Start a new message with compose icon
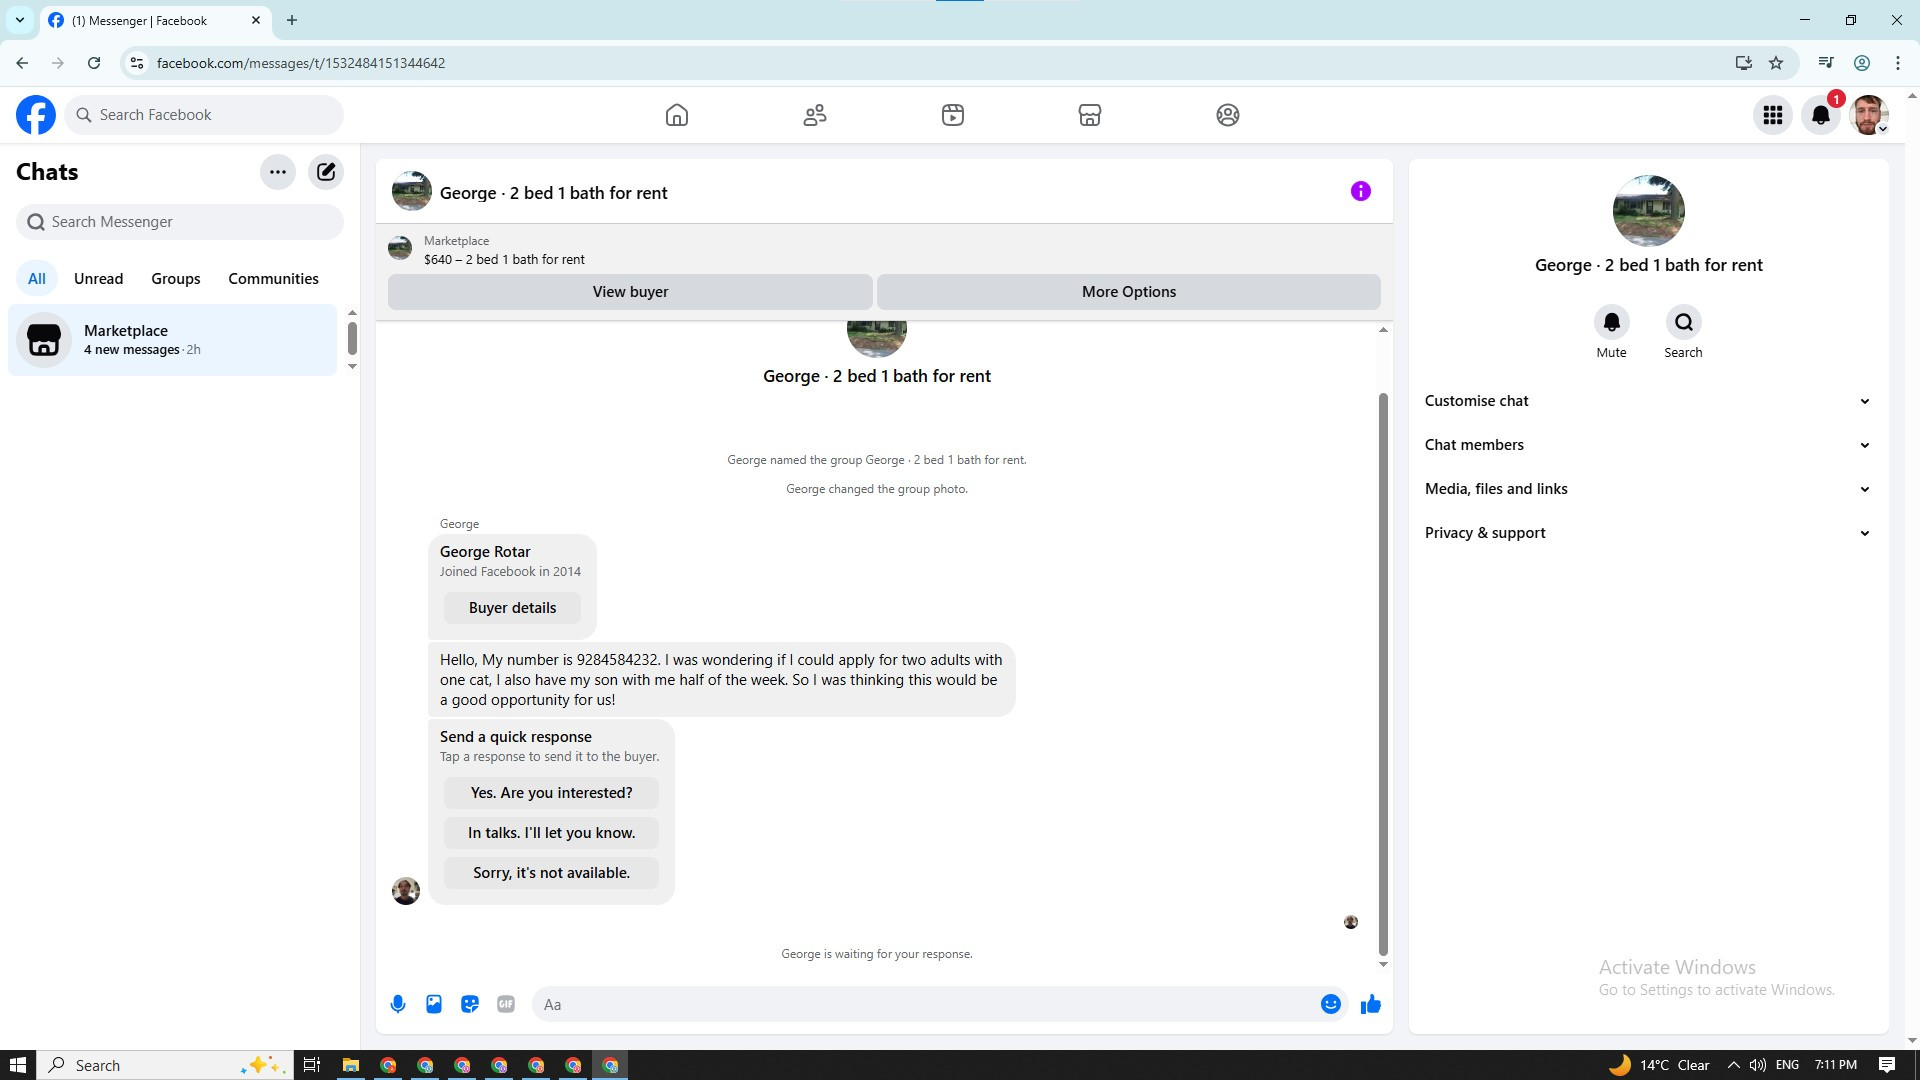The height and width of the screenshot is (1080, 1920). click(x=326, y=172)
